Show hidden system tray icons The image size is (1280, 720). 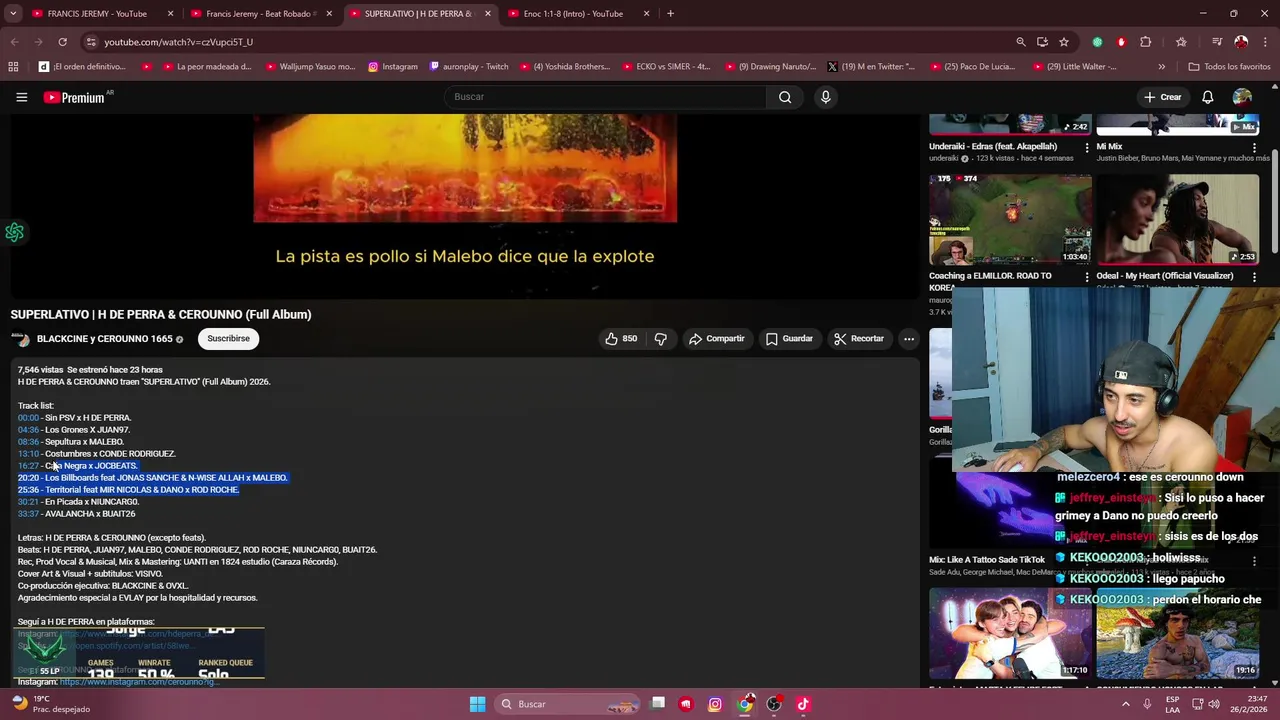click(1125, 704)
